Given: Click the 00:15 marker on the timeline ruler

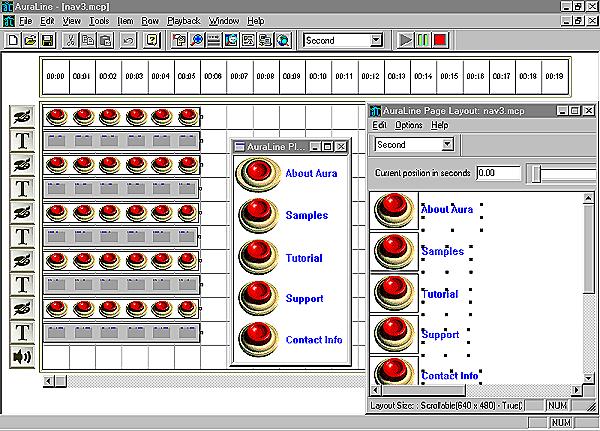Looking at the screenshot, I should 449,76.
